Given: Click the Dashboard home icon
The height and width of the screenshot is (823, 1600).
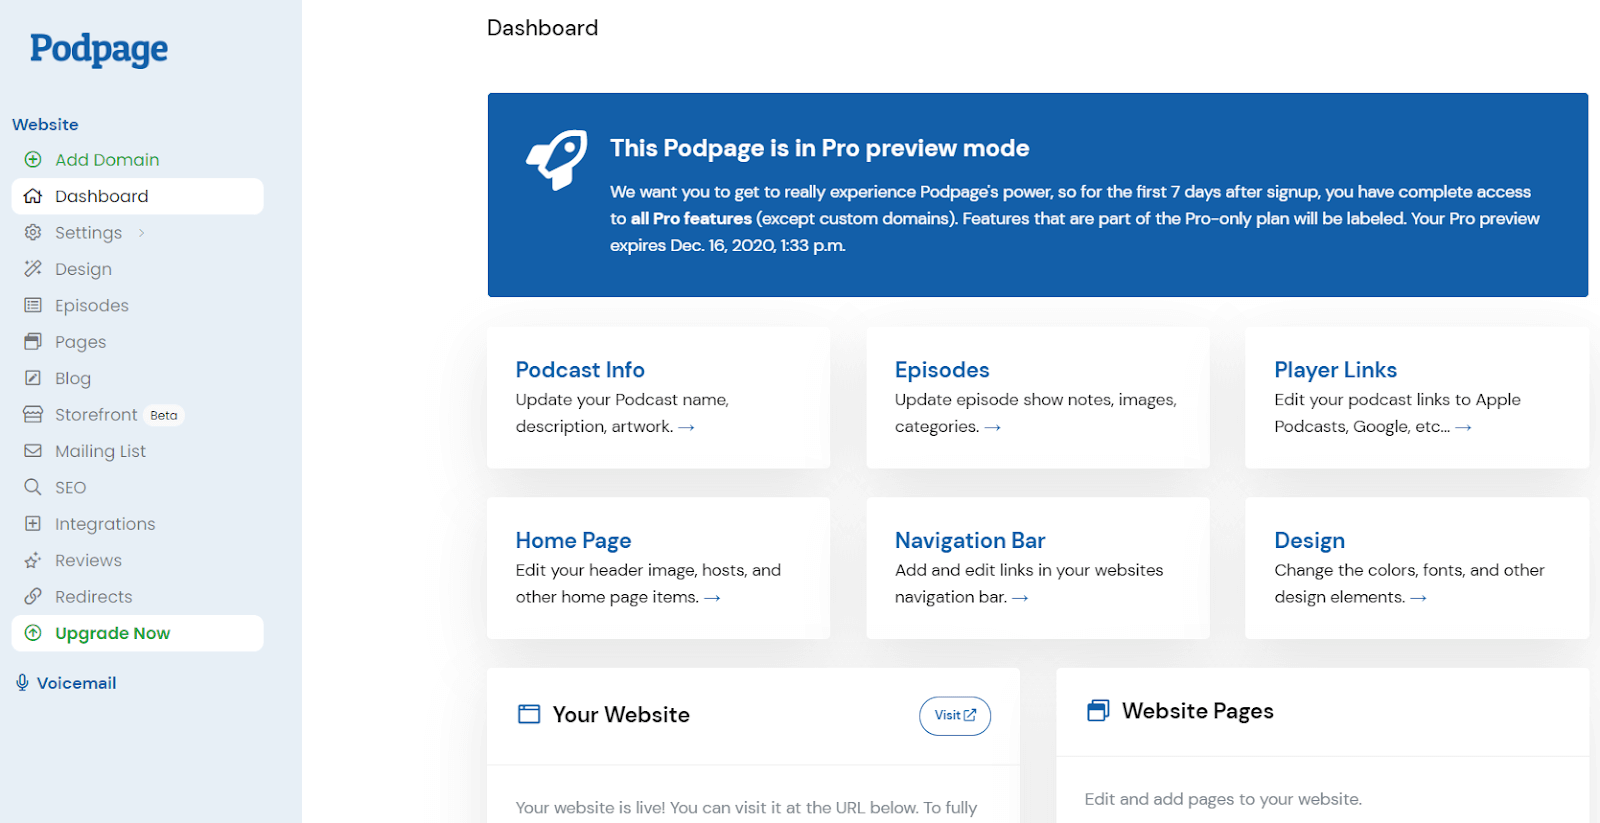Looking at the screenshot, I should click(x=33, y=196).
